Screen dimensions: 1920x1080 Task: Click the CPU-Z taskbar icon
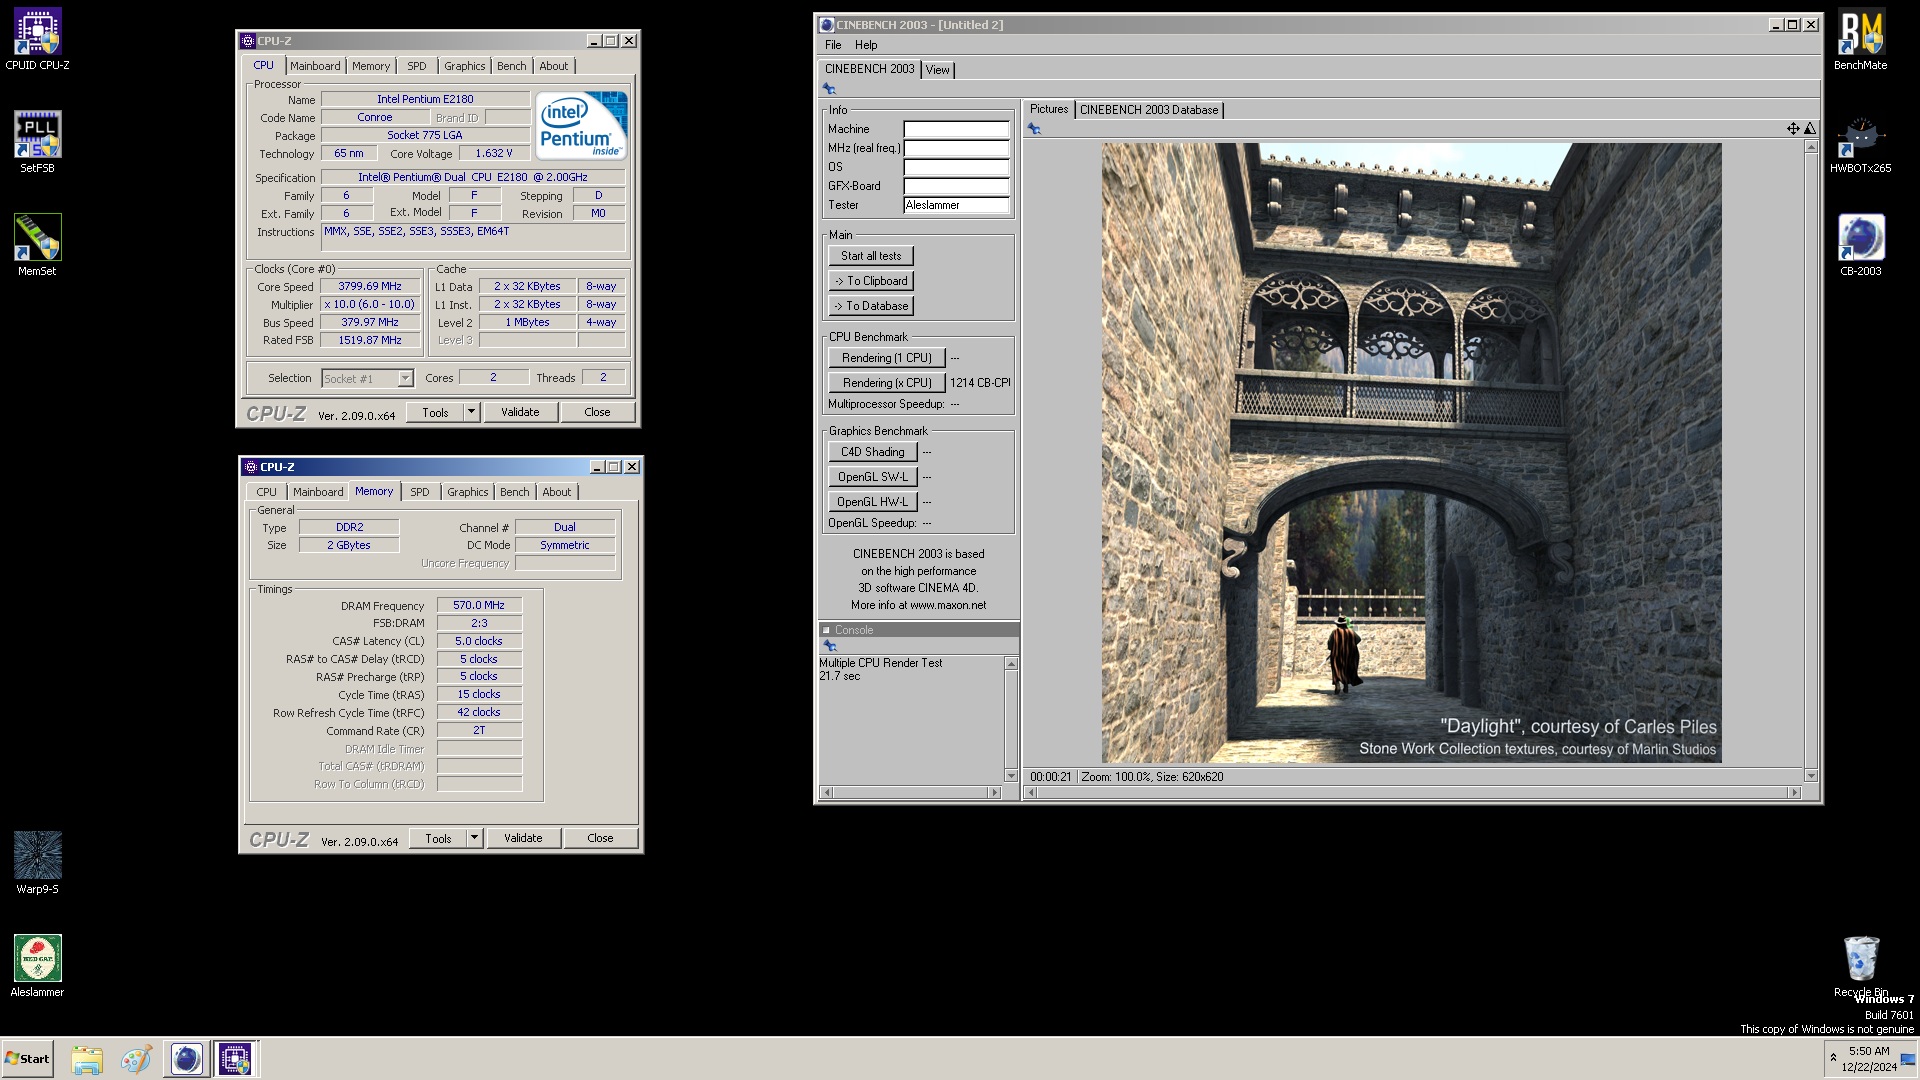(235, 1059)
